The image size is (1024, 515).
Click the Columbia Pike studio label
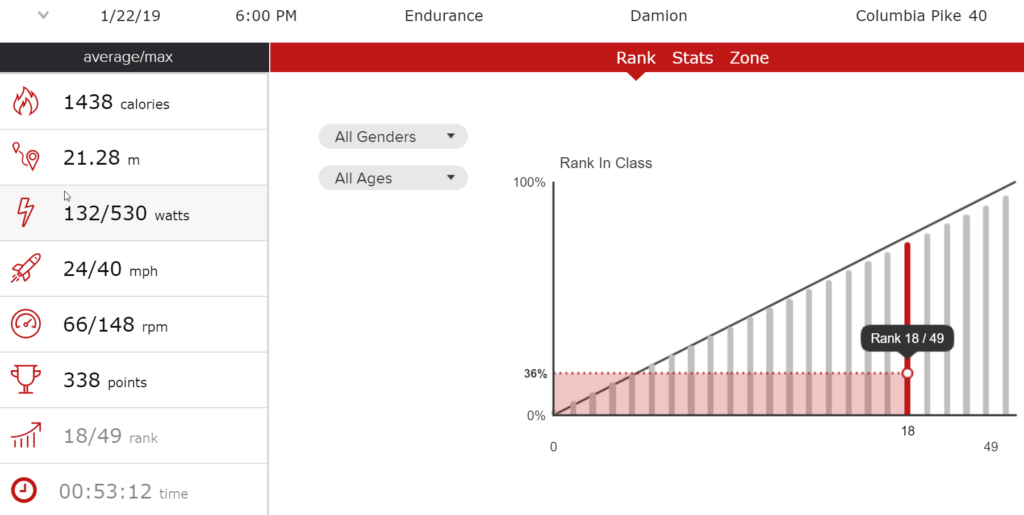(921, 16)
